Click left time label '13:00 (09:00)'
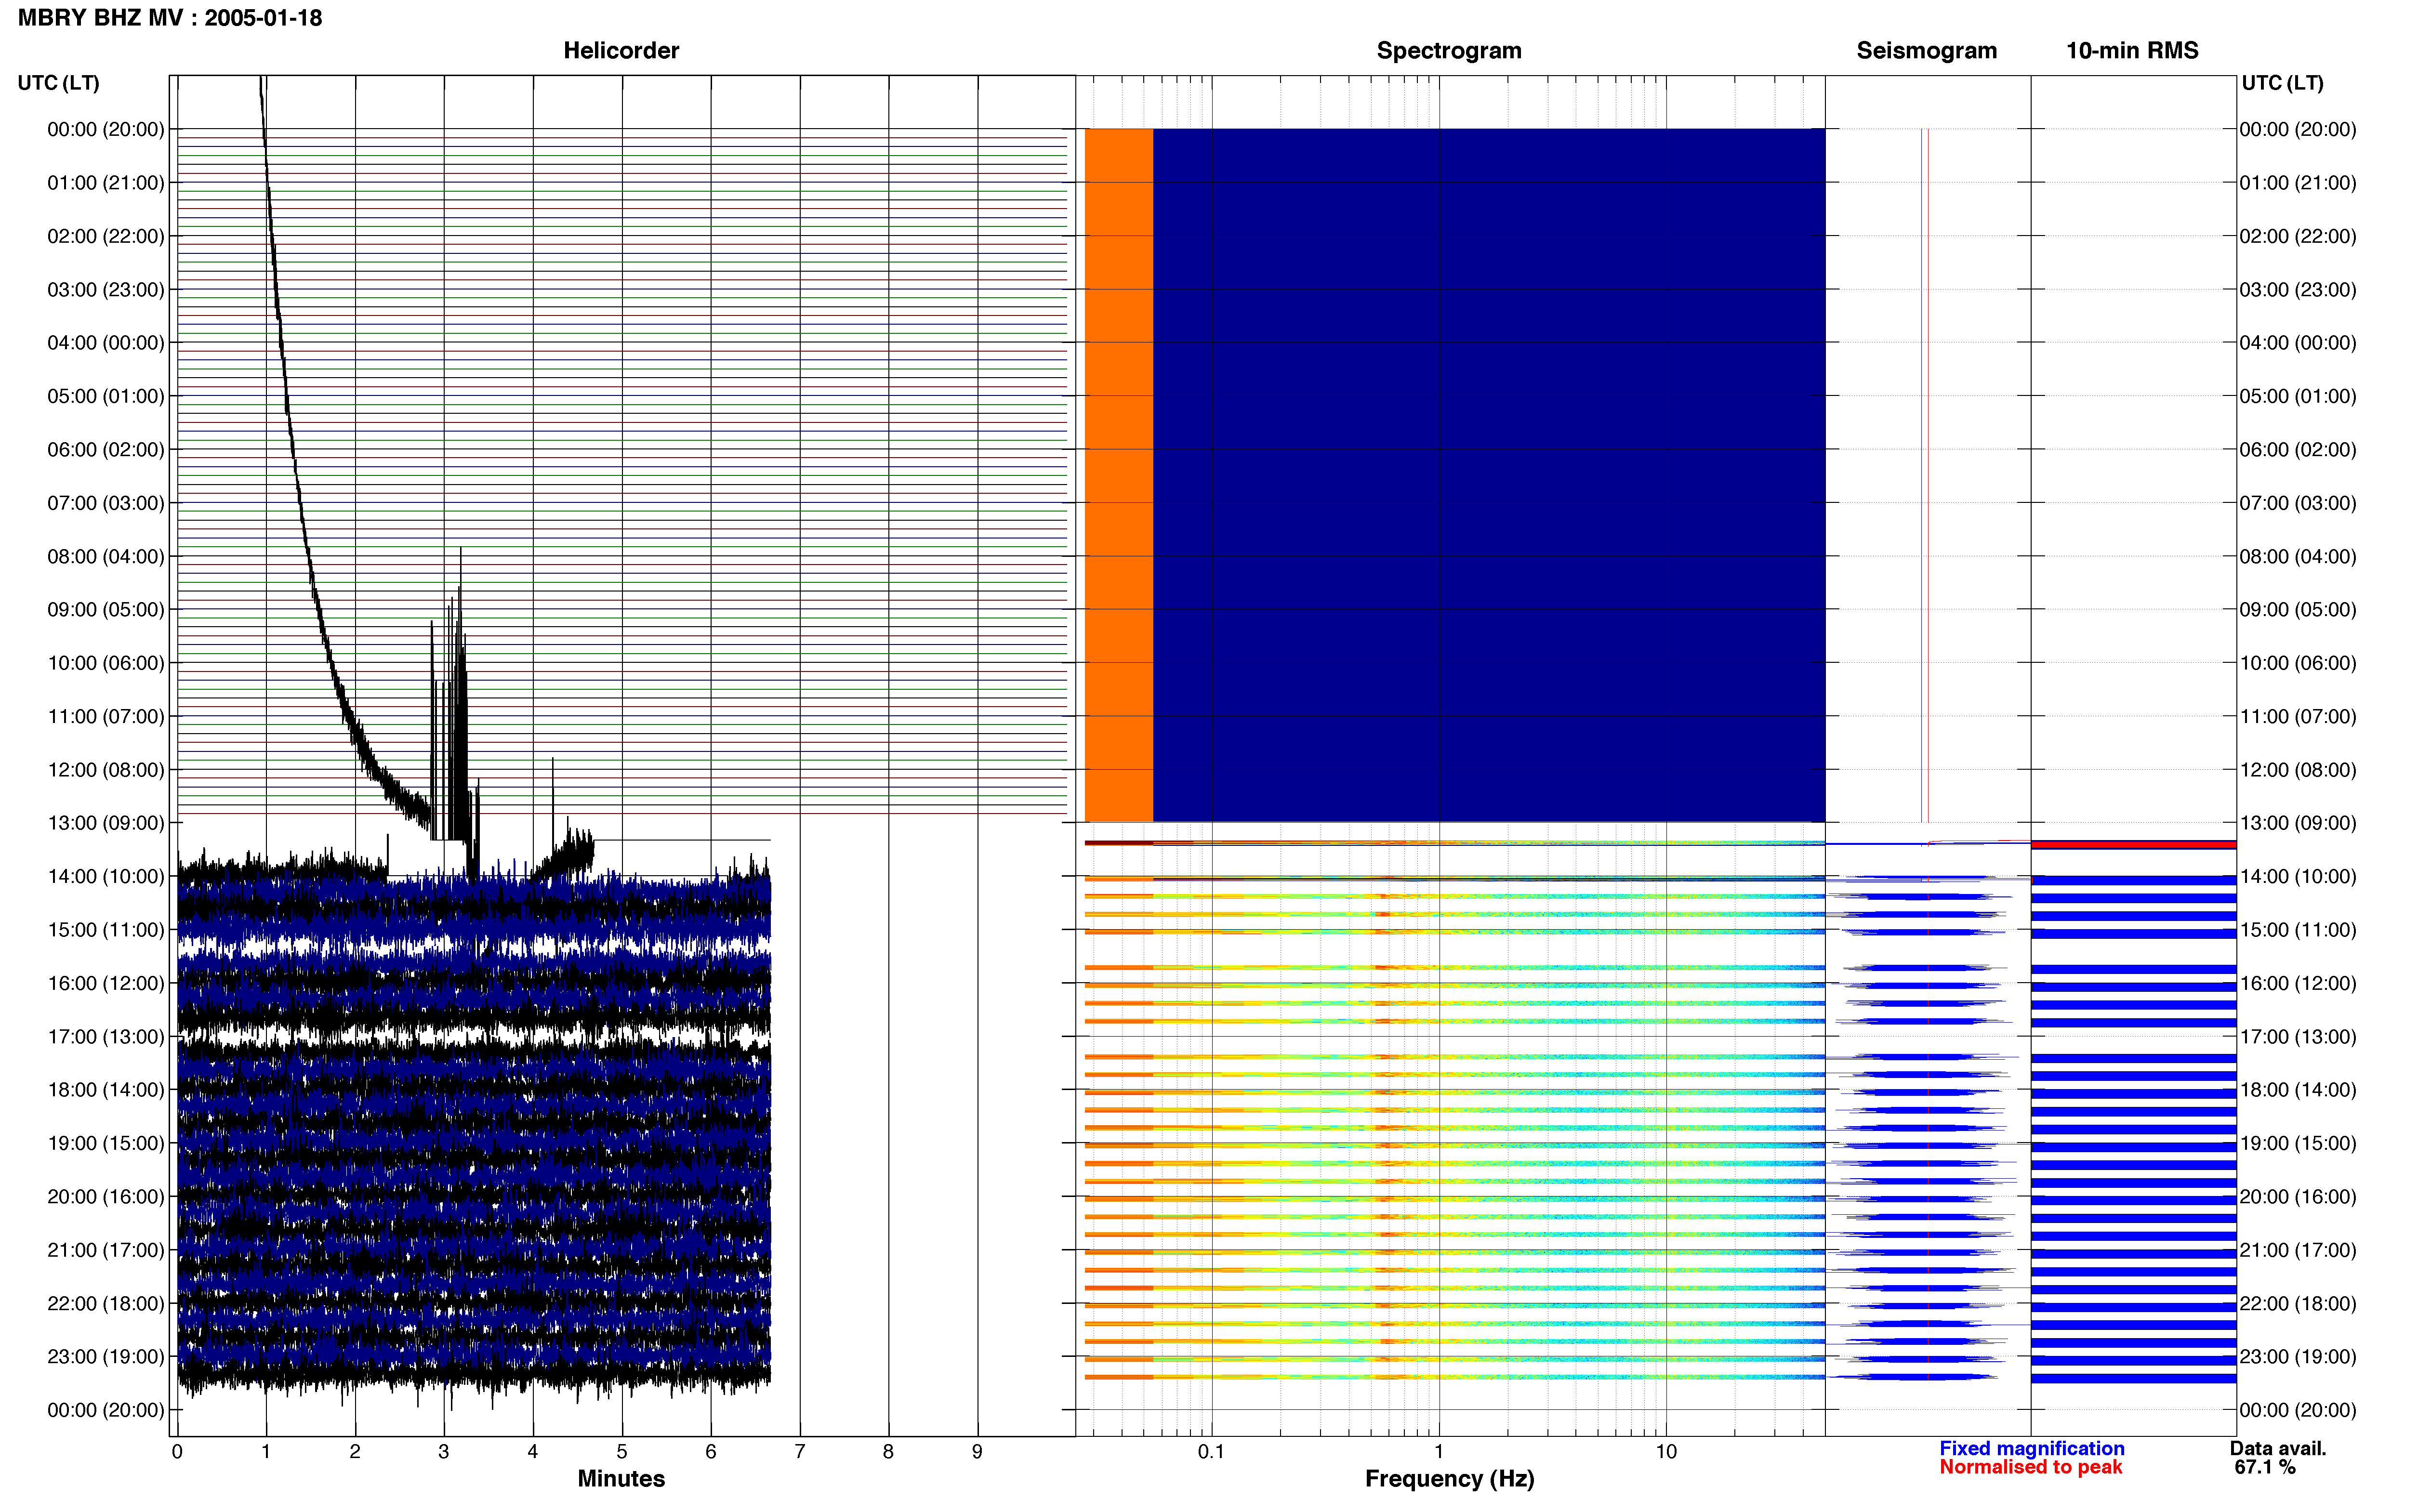 pos(106,823)
